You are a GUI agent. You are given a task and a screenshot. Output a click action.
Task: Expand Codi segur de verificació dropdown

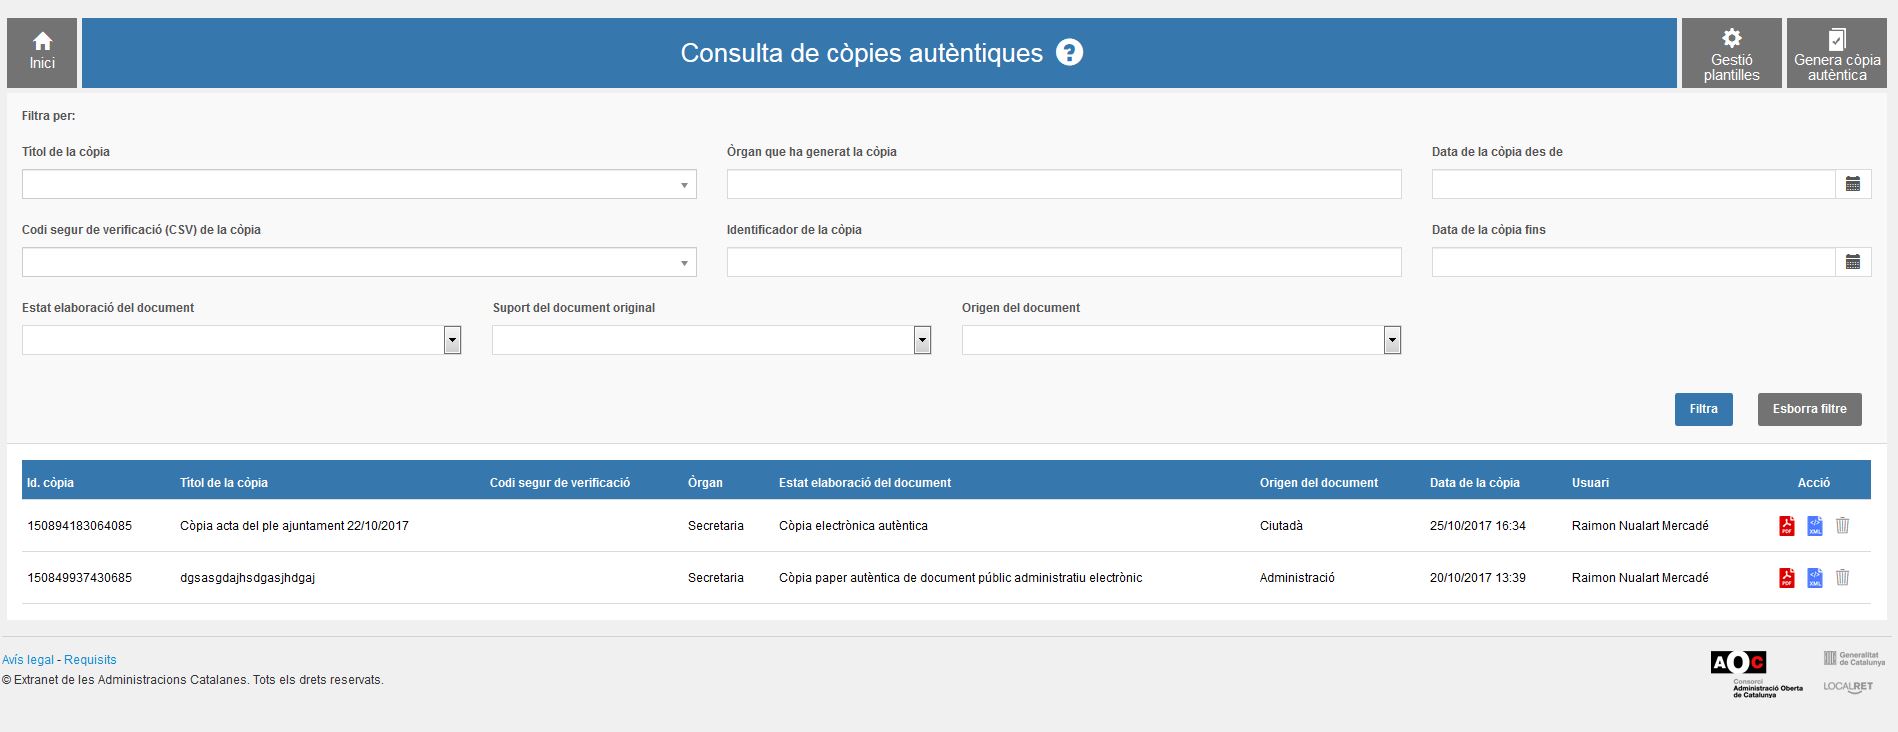click(x=684, y=263)
